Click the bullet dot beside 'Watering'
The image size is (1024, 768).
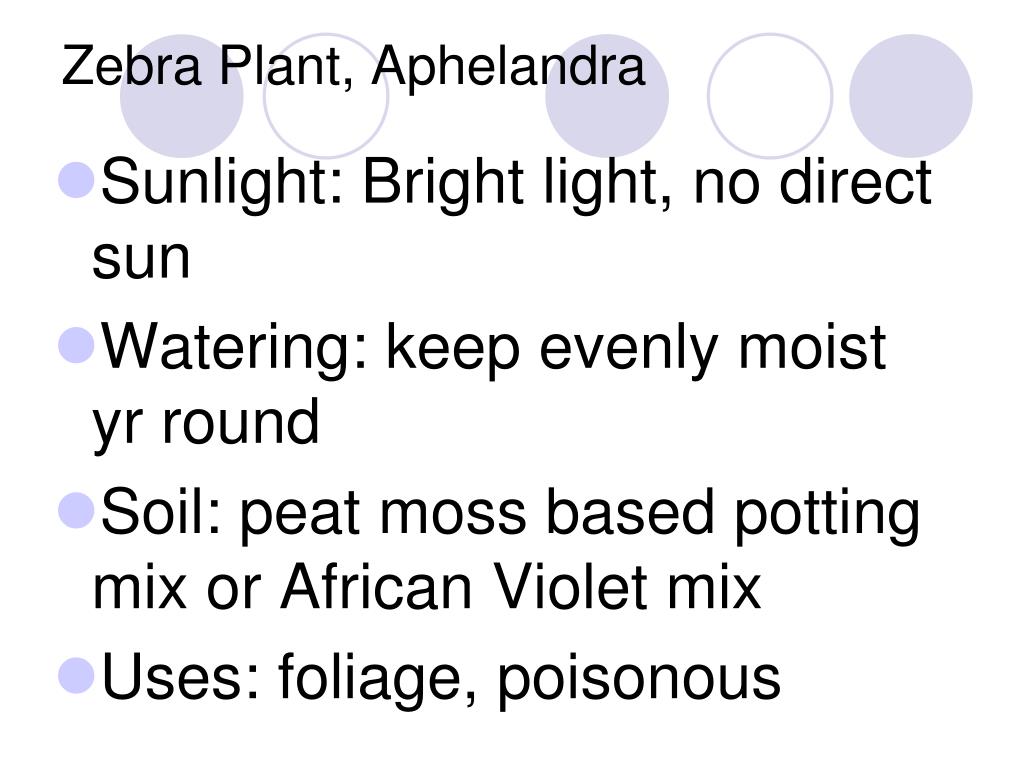coord(76,345)
